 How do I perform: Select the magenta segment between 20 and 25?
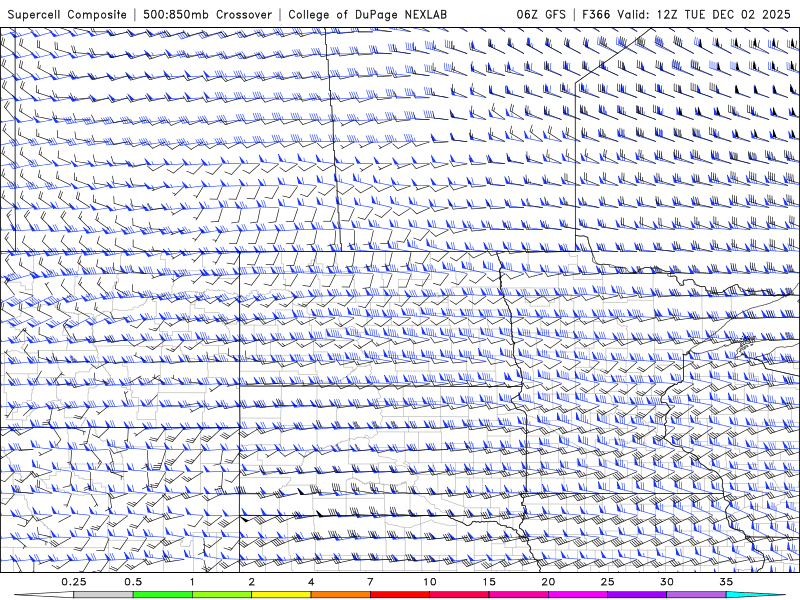(x=578, y=595)
